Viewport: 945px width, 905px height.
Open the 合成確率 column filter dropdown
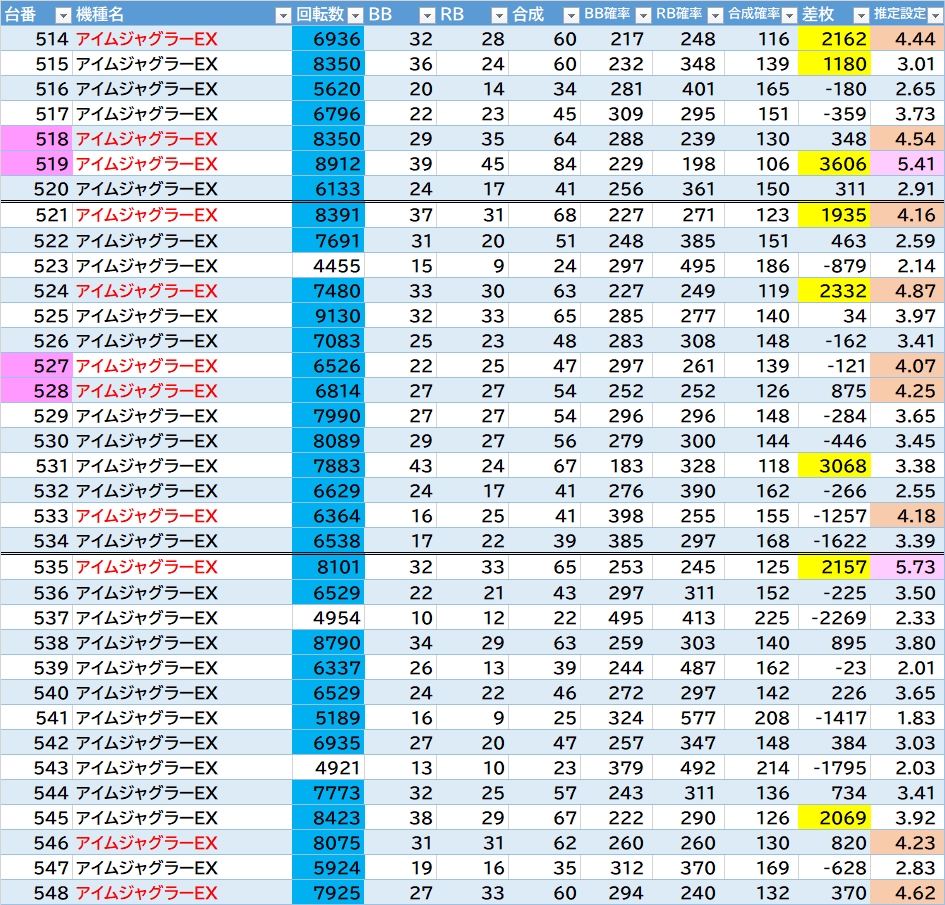click(788, 15)
